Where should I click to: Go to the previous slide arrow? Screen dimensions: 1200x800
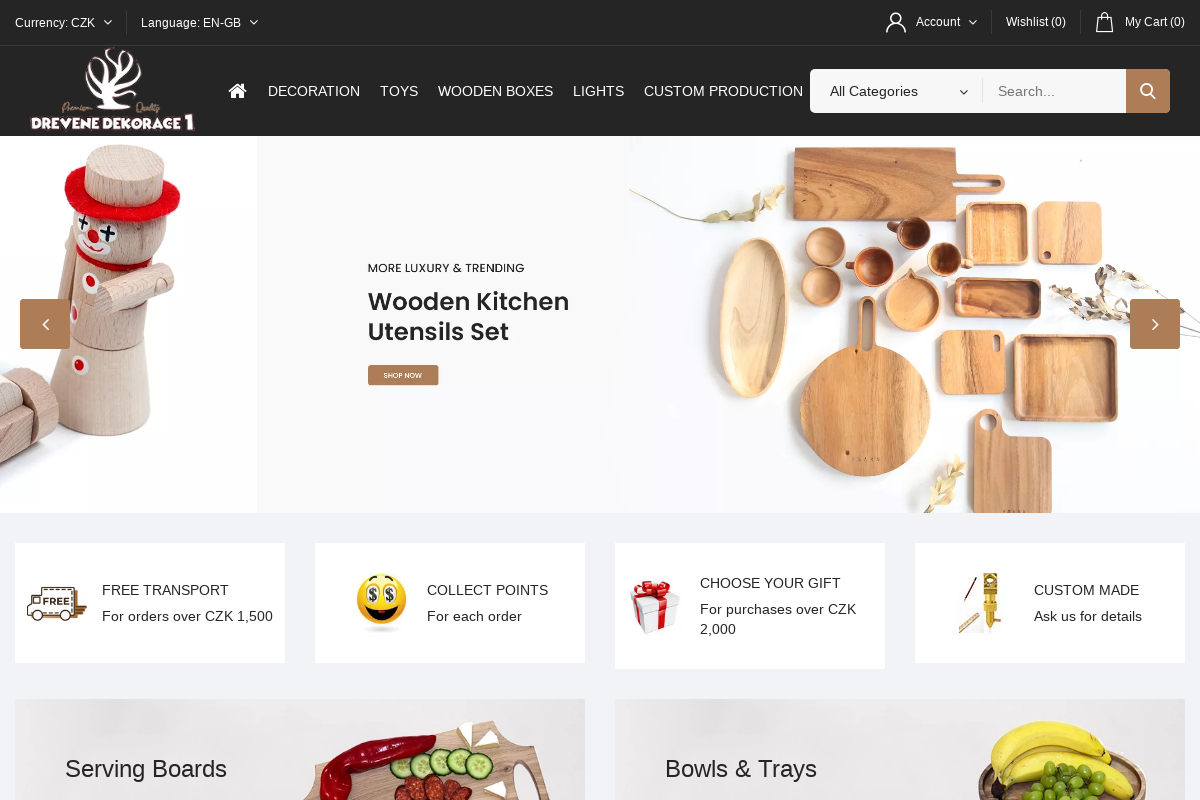point(45,324)
